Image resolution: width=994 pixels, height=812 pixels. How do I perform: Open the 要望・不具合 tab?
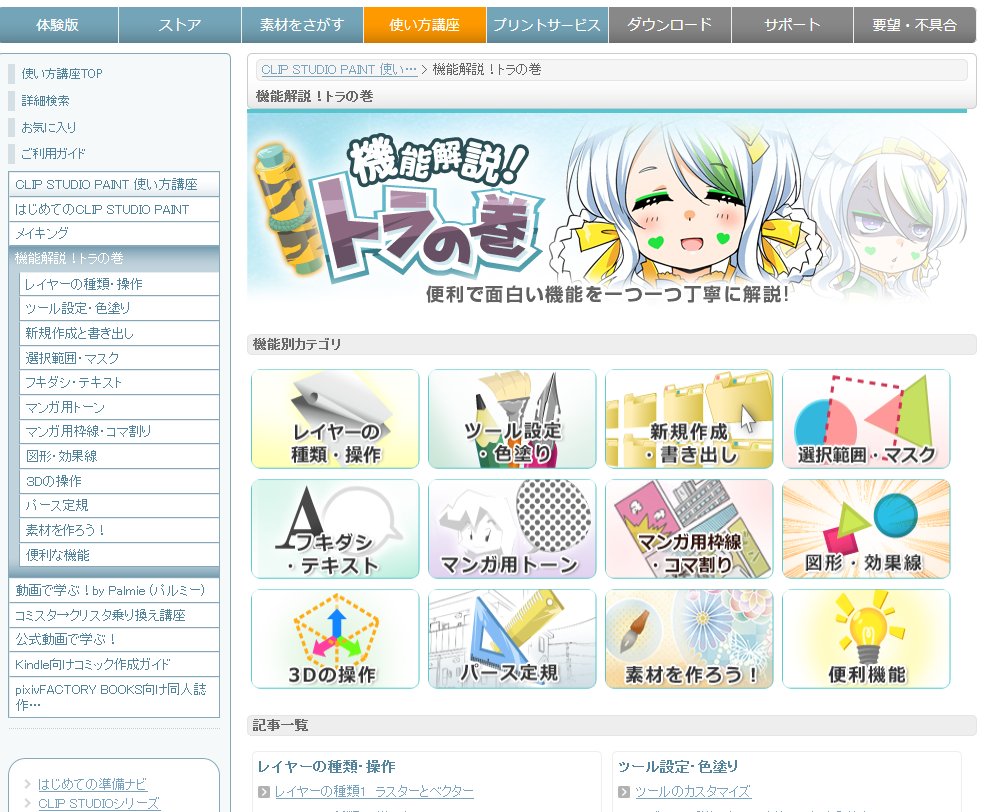click(x=915, y=25)
